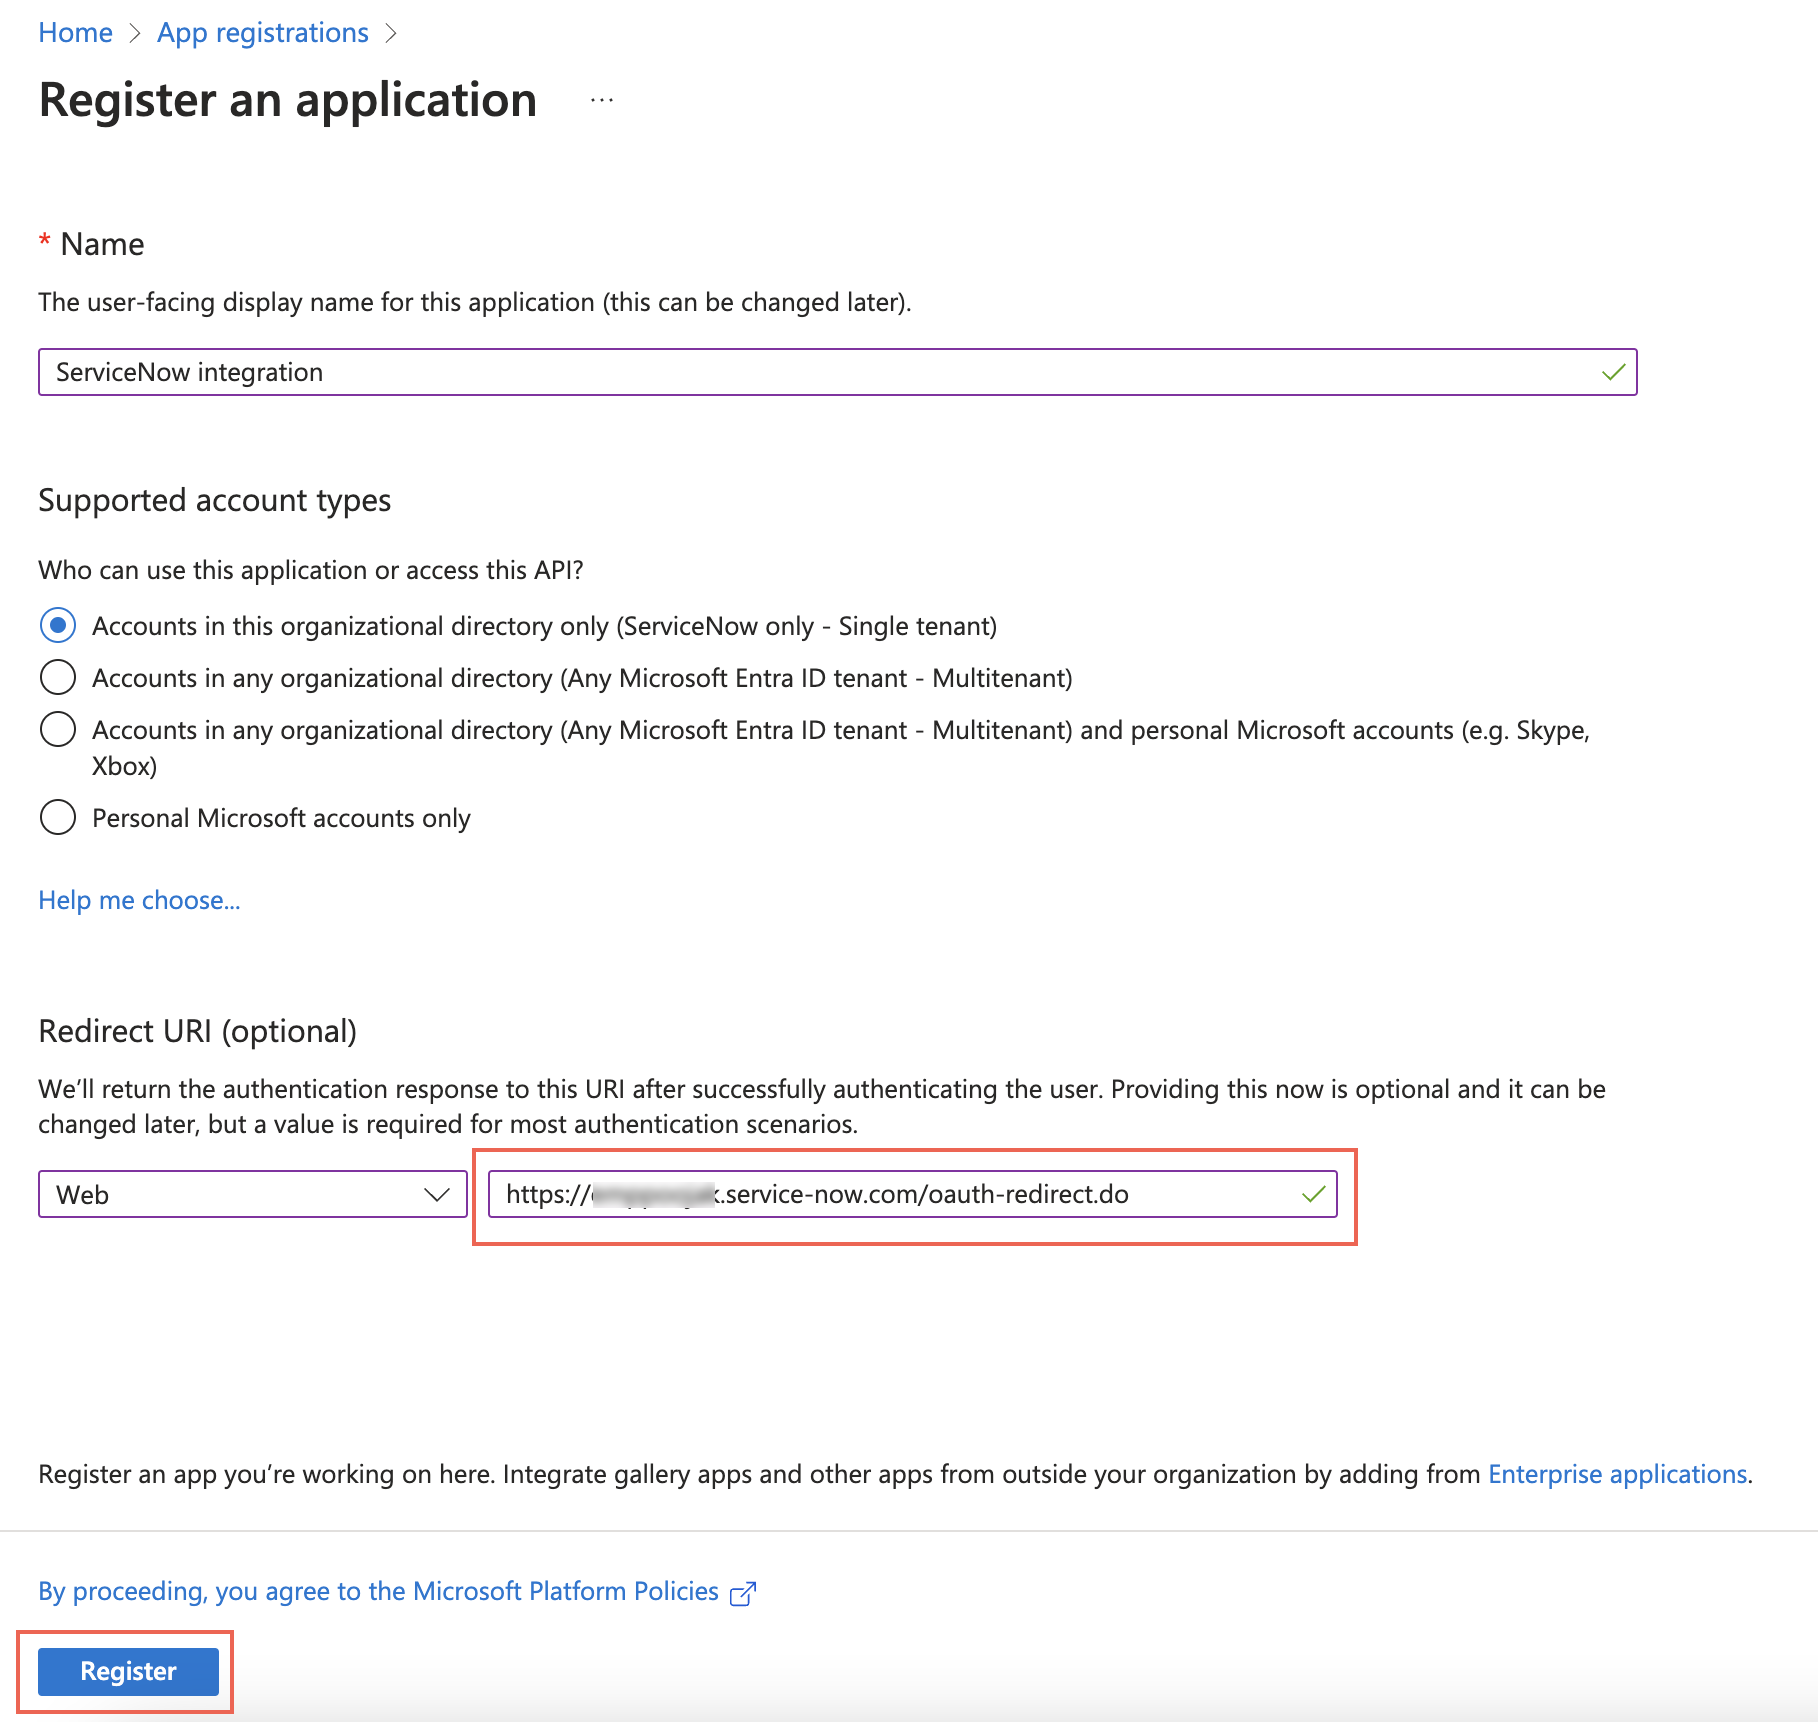Click the breadcrumb chevron after App registrations
1818x1722 pixels.
[391, 33]
